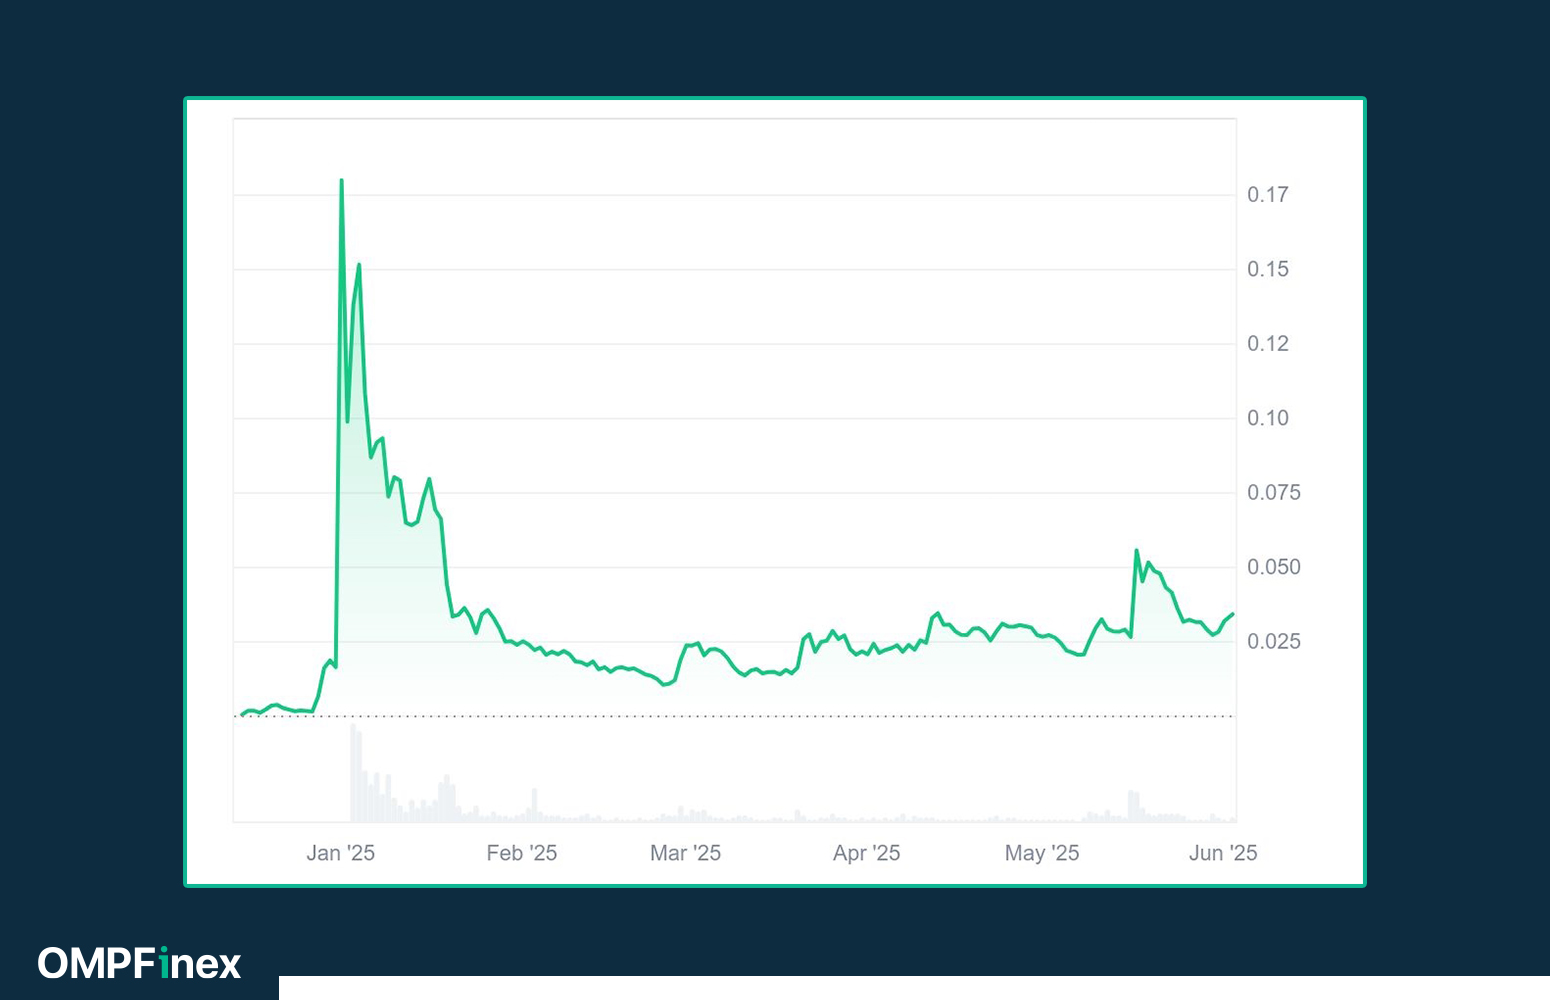Click the mid-May volume bar spike
Viewport: 1550px width, 1000px height.
(1132, 806)
